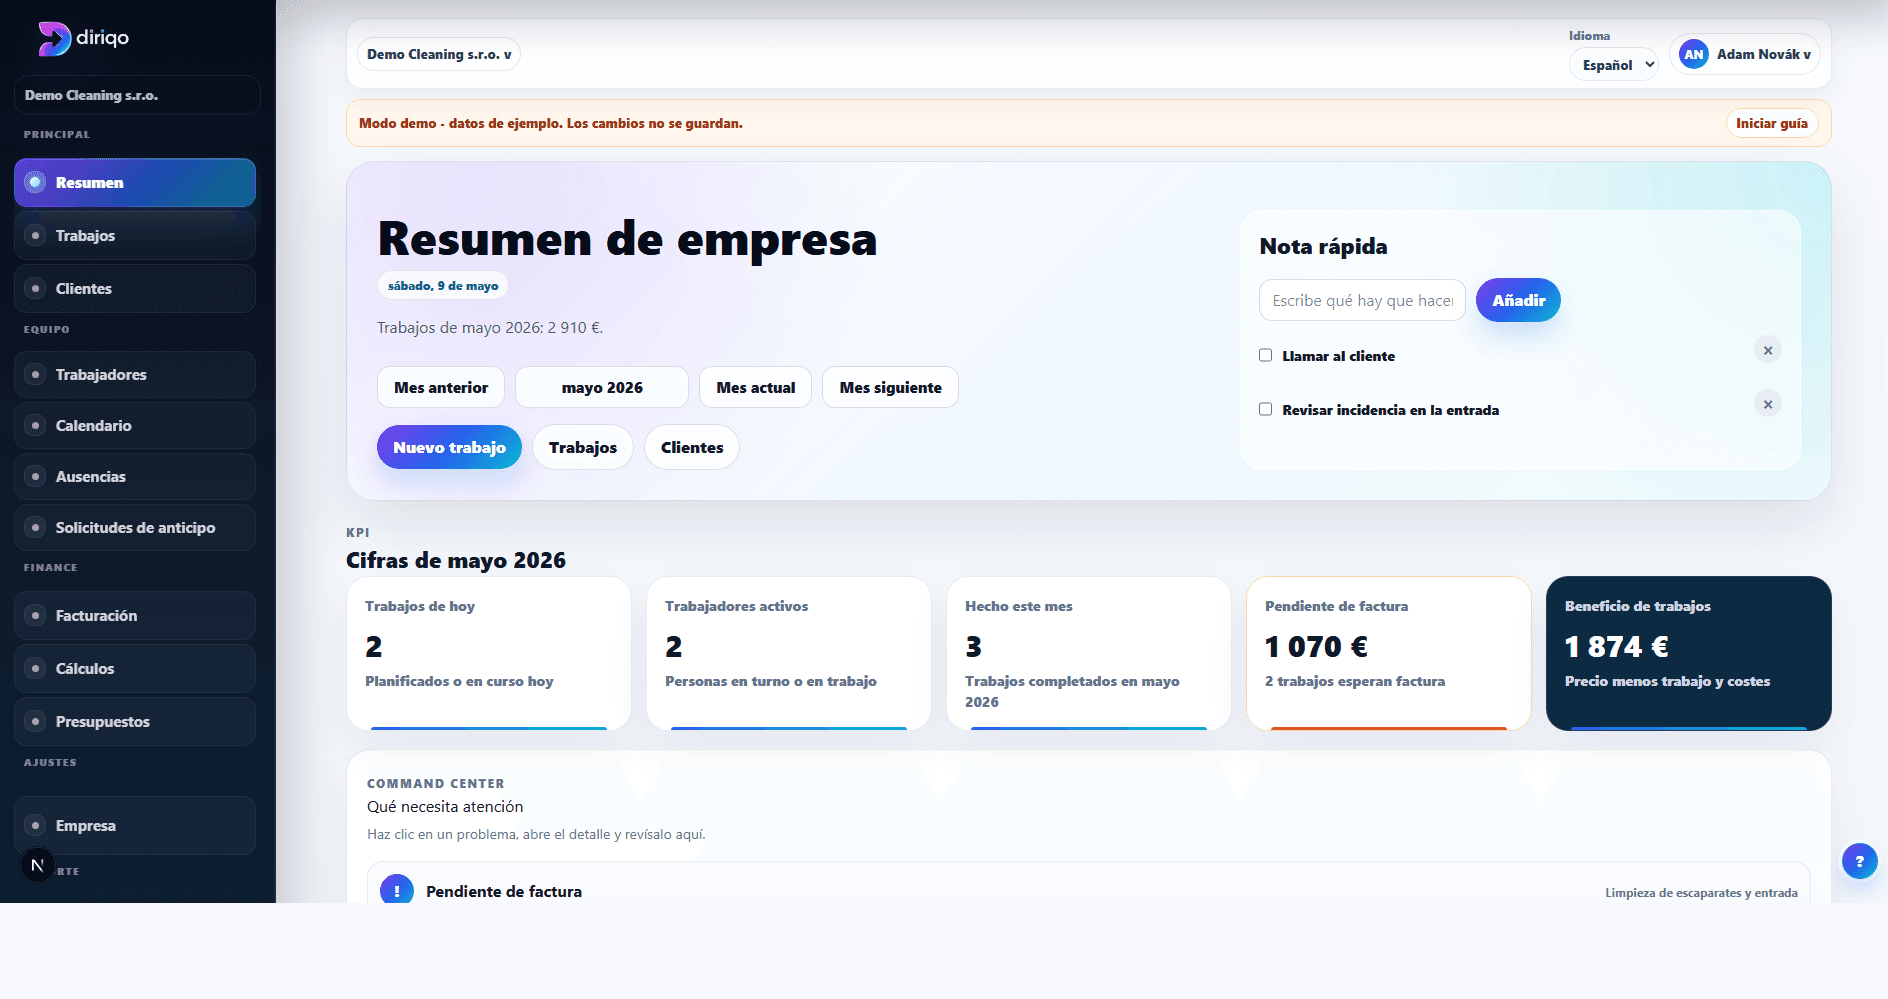This screenshot has height=999, width=1888.
Task: Click the bullet icon beside Empresa
Action: (x=36, y=825)
